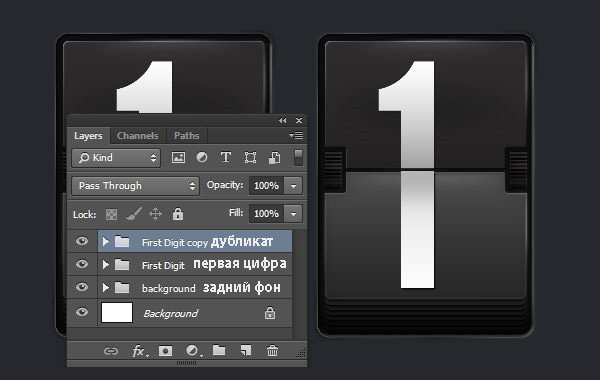Open the Pass Through blend mode dropdown
The width and height of the screenshot is (600, 380).
pos(135,186)
